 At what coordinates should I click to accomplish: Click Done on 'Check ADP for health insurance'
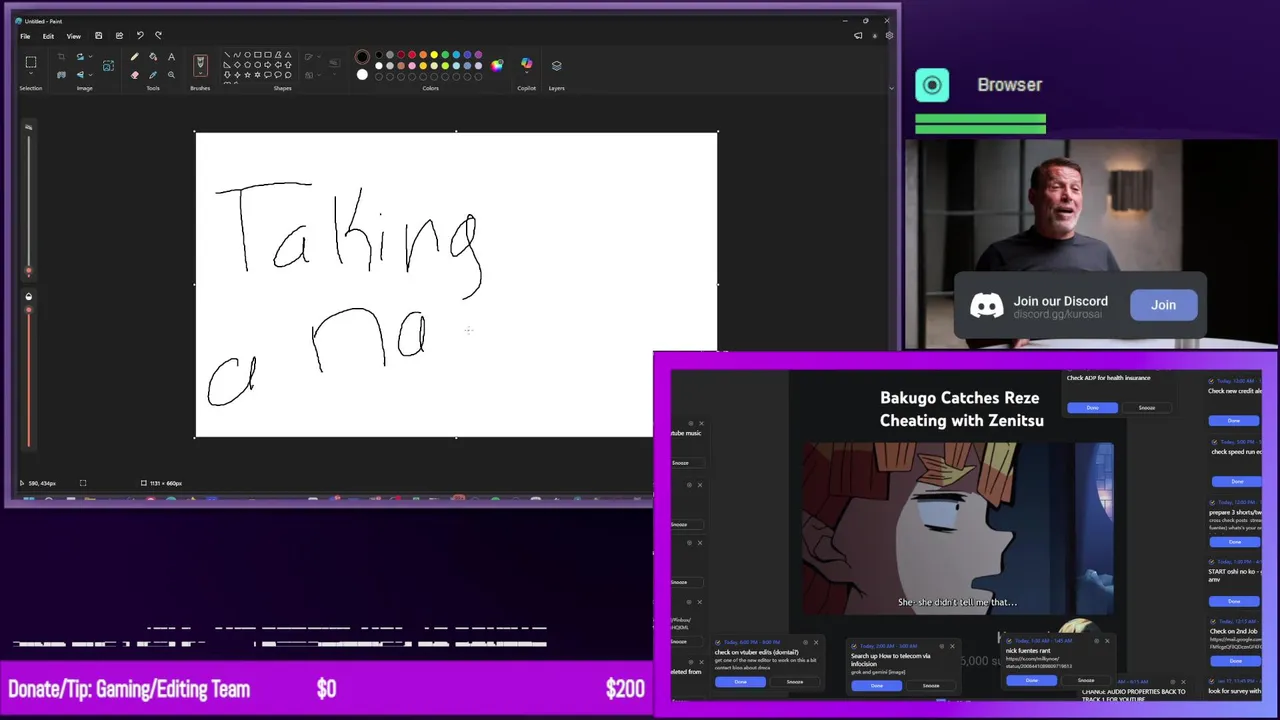coord(1092,407)
